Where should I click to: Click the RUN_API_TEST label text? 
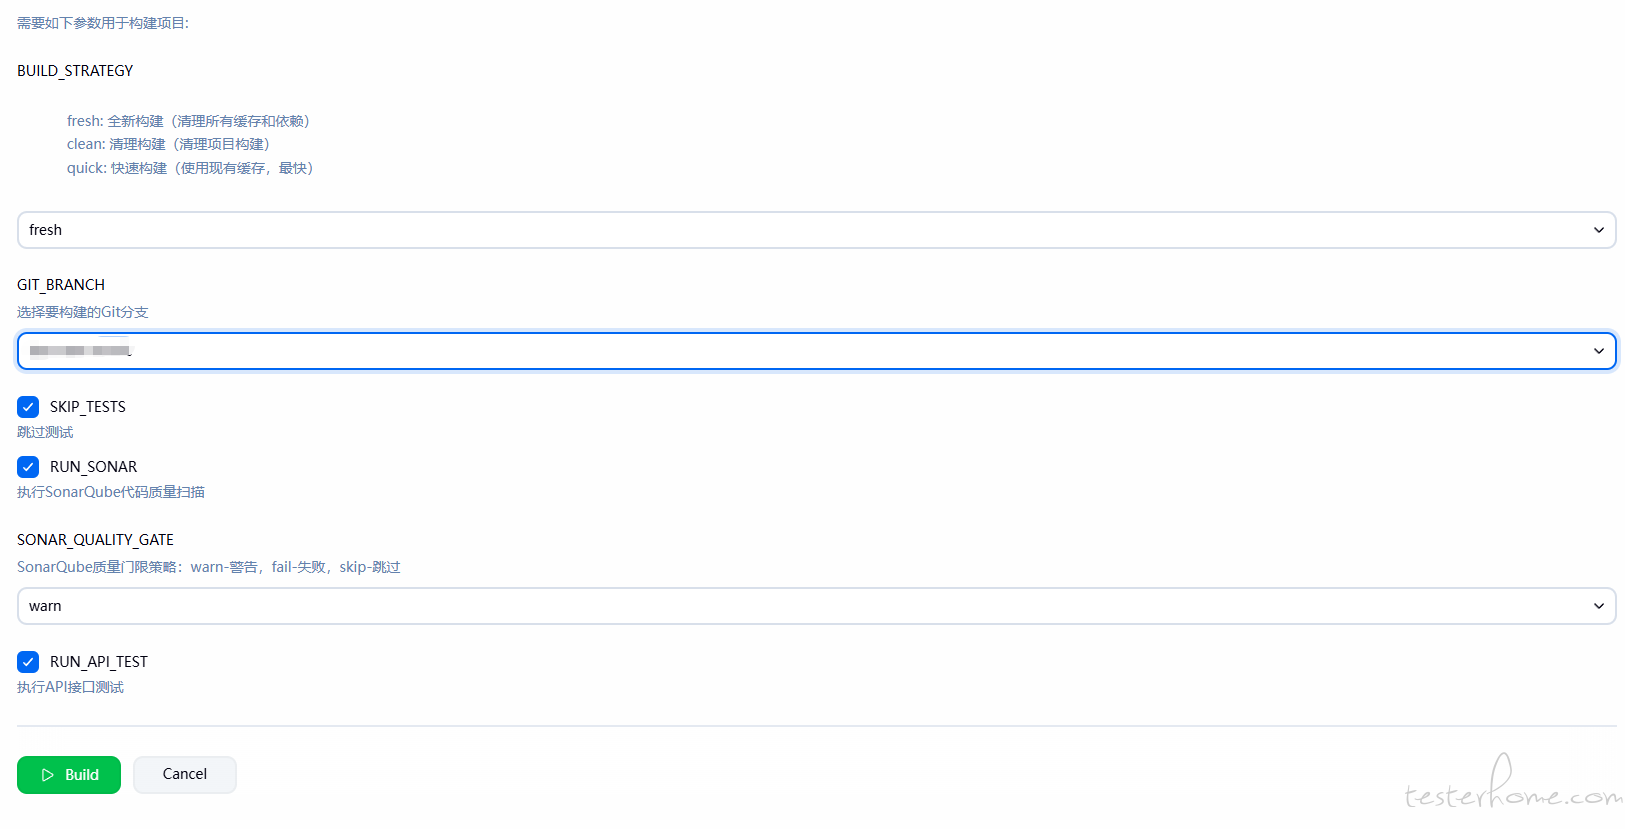tap(99, 662)
